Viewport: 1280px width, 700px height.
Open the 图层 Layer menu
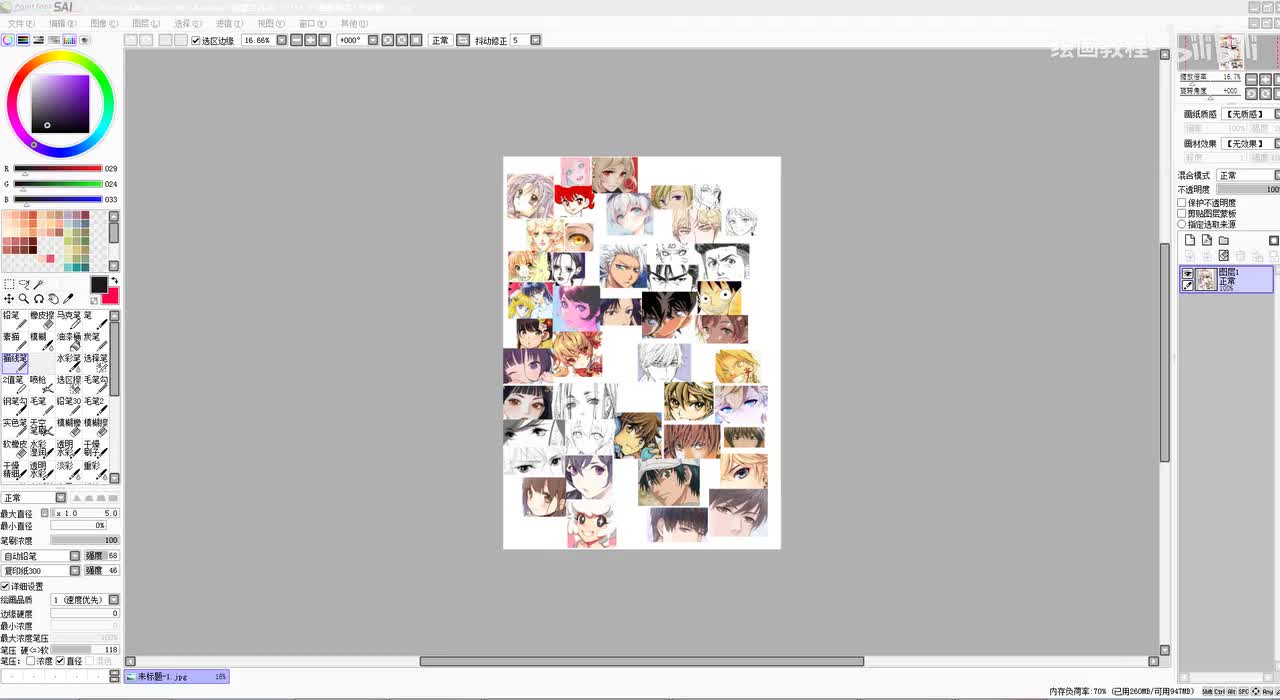[146, 23]
